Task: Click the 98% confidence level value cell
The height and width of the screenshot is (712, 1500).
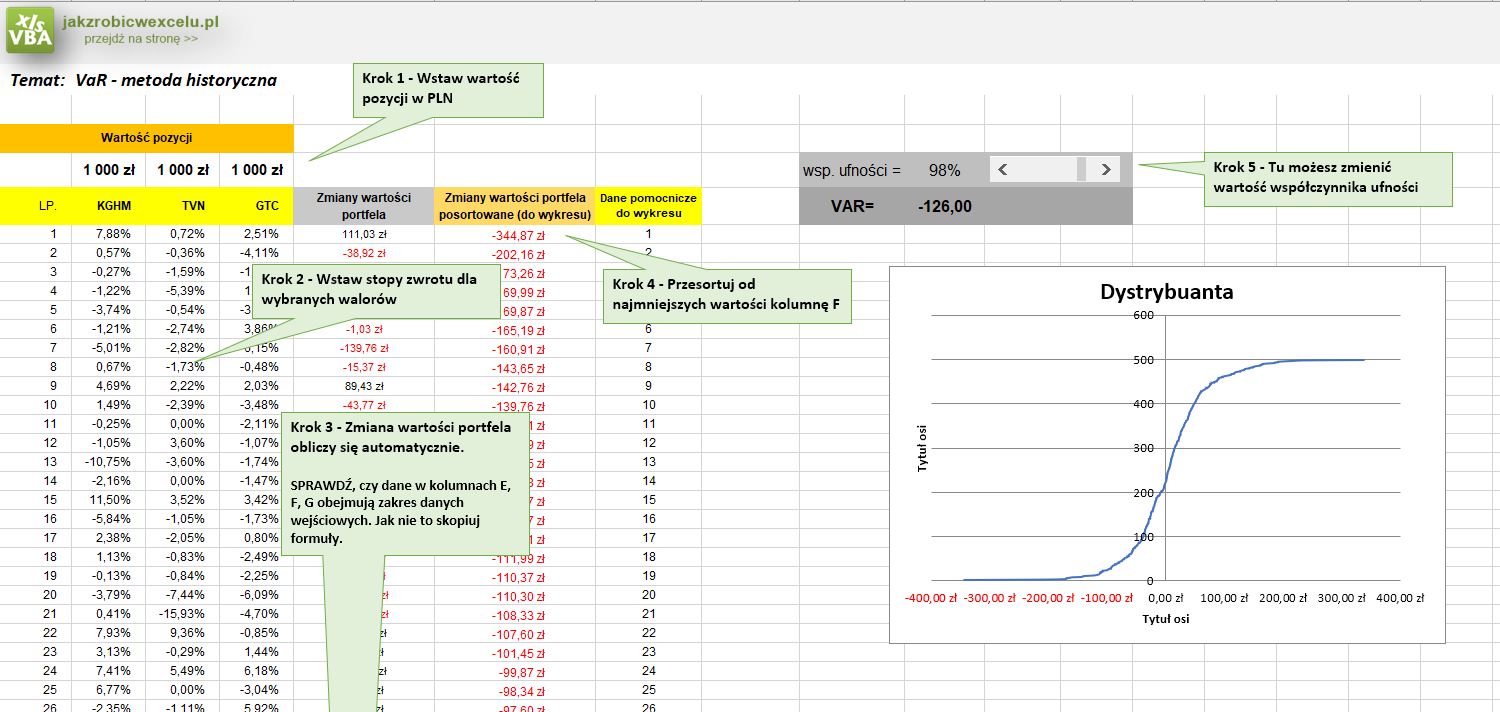Action: pyautogui.click(x=943, y=170)
